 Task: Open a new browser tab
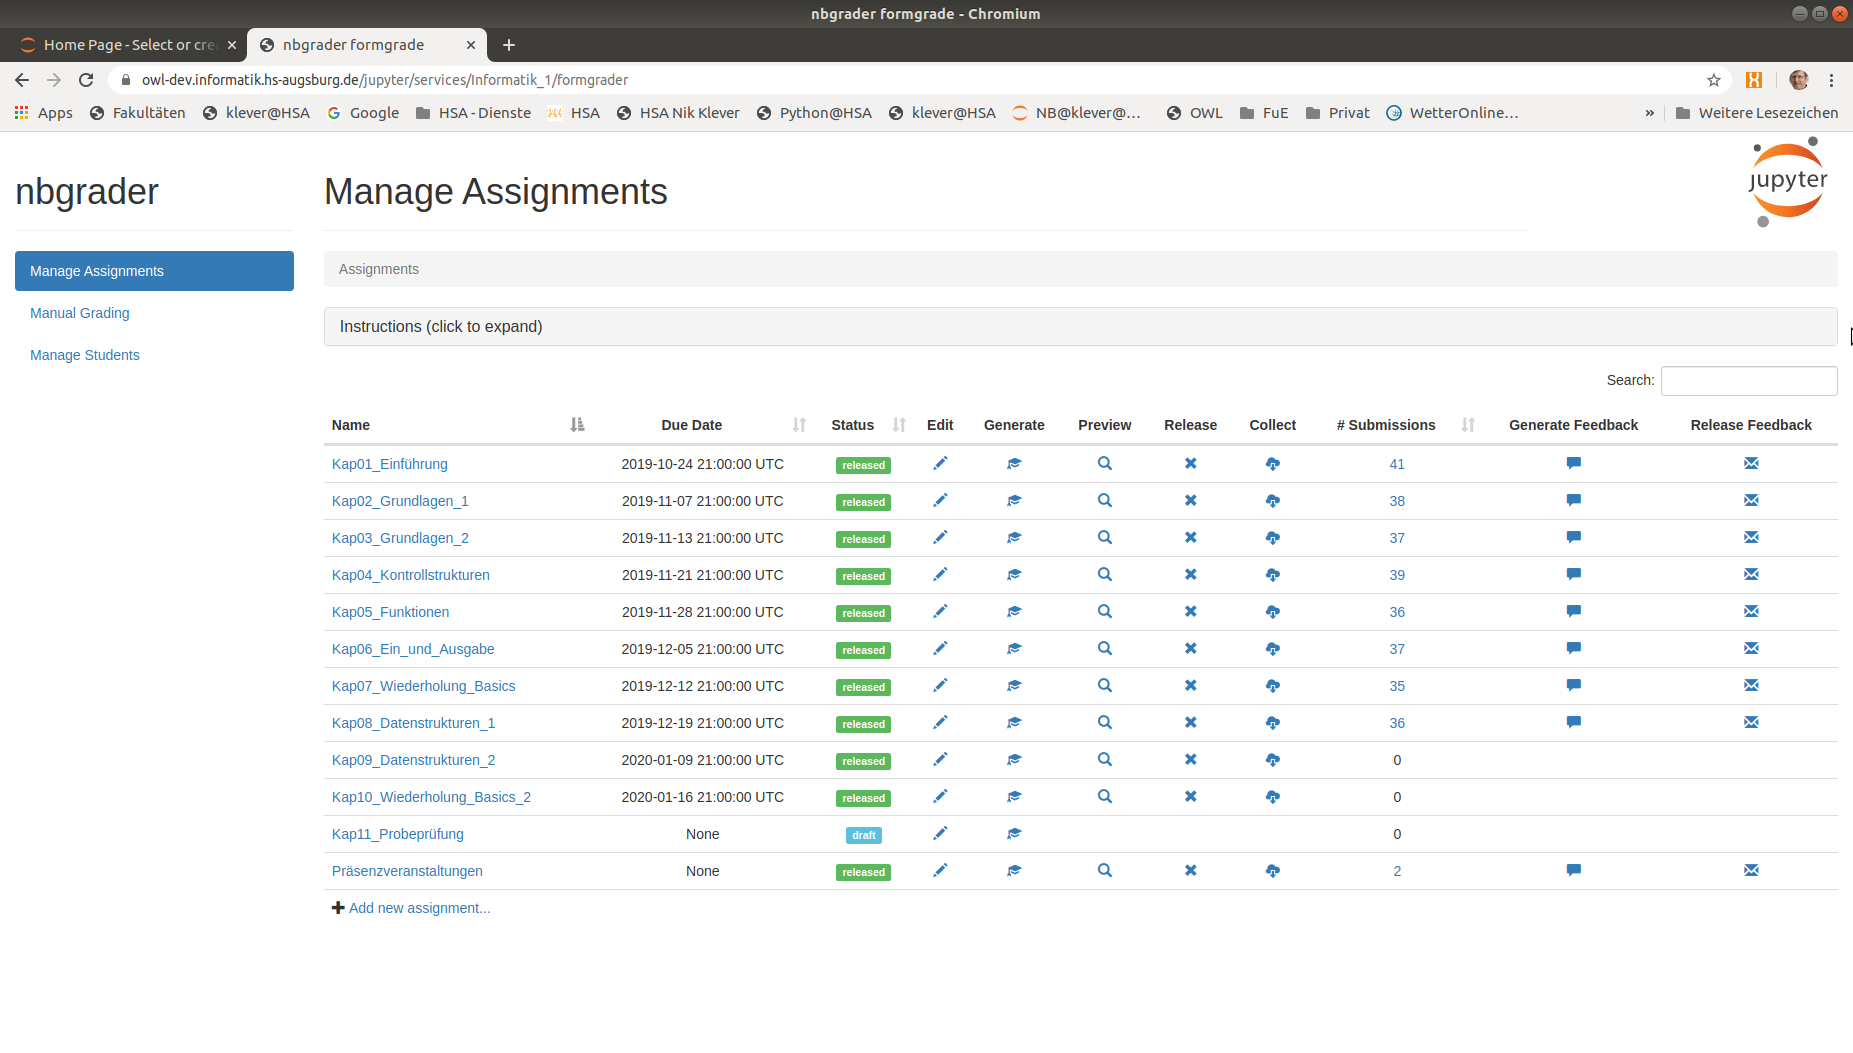coord(508,45)
